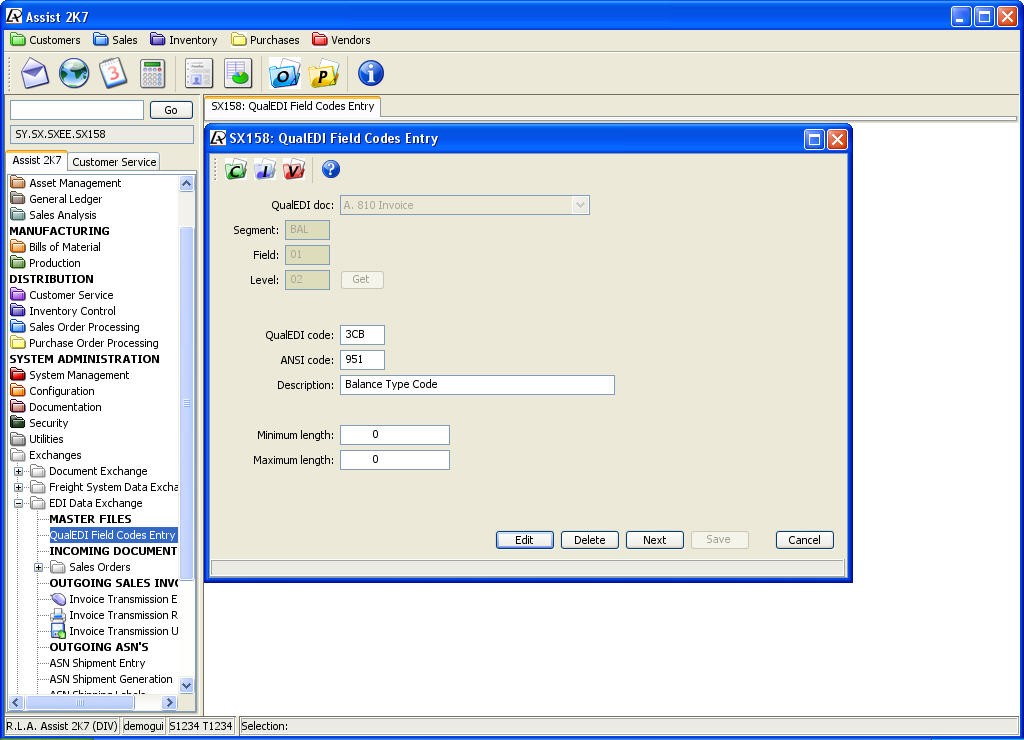Image resolution: width=1024 pixels, height=740 pixels.
Task: Open the report chart toolbar icon
Action: pos(238,73)
